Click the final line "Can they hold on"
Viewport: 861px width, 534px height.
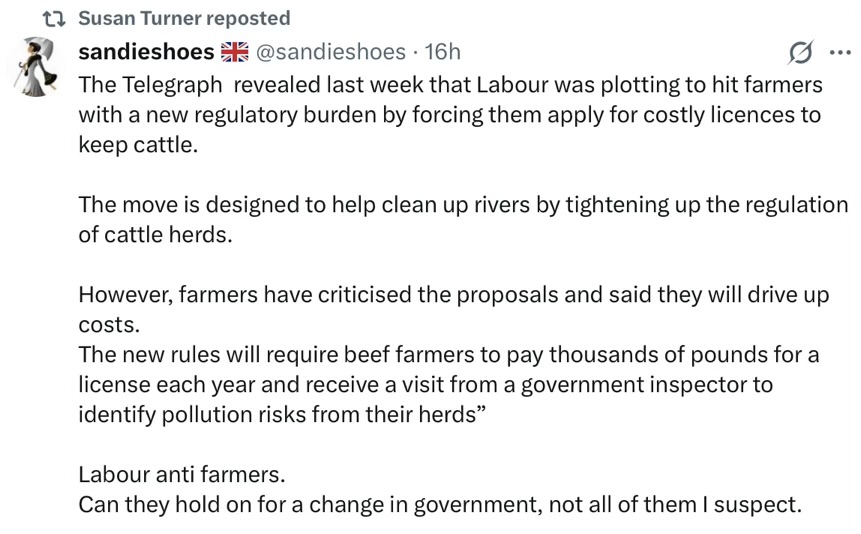(440, 505)
